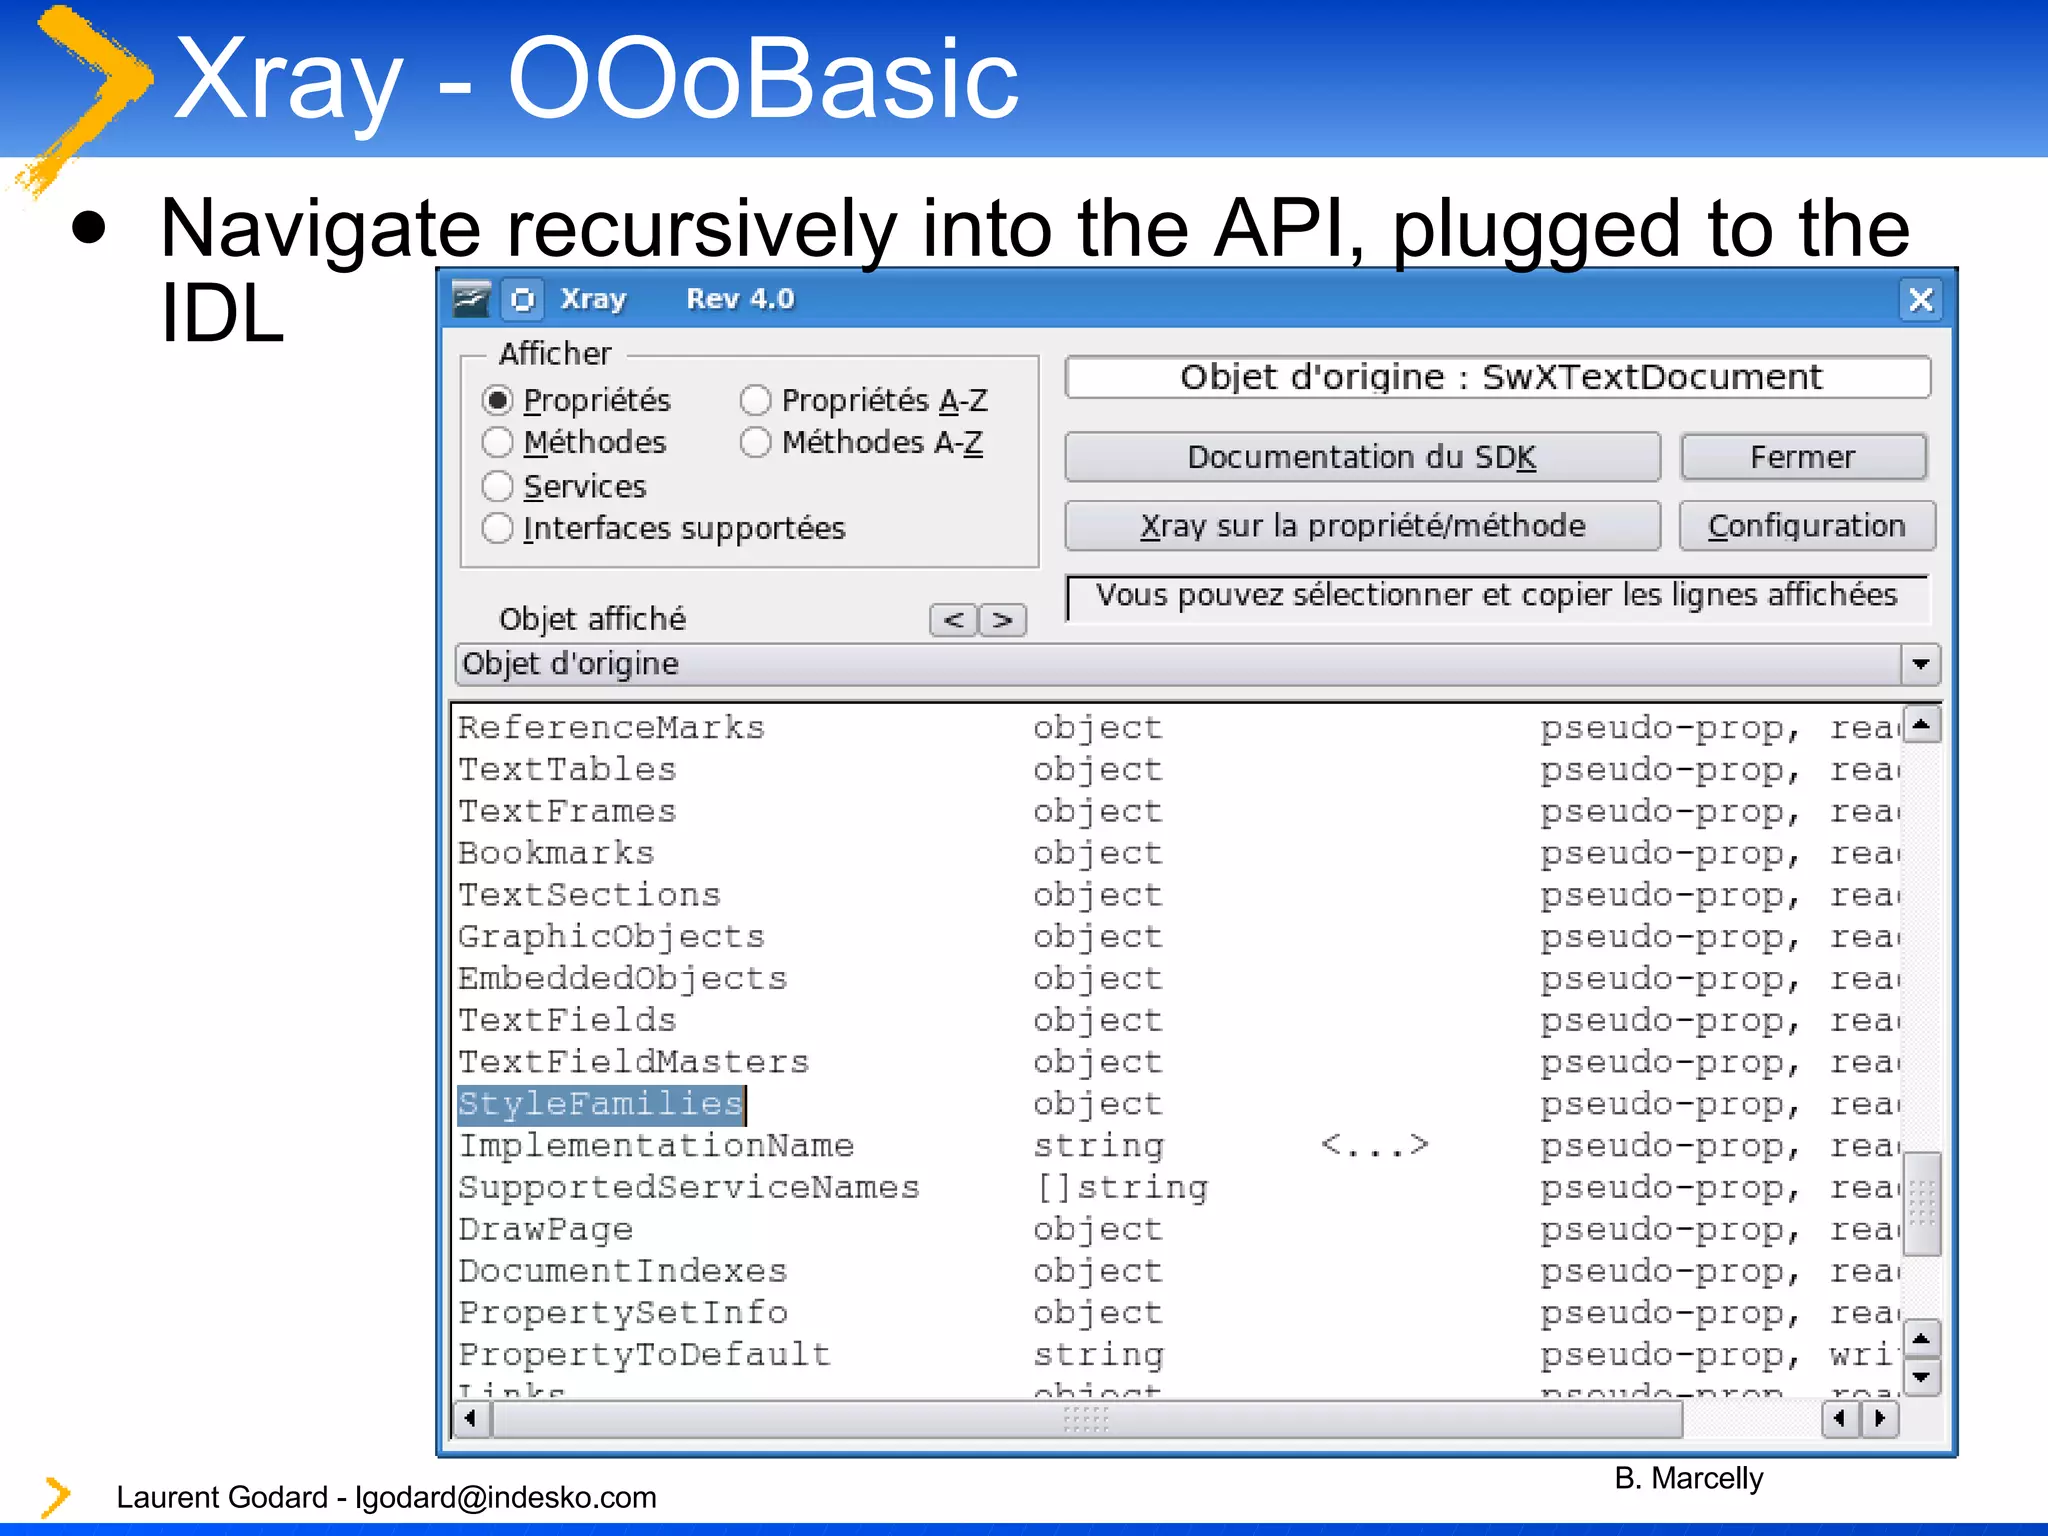The height and width of the screenshot is (1536, 2048).
Task: Click the Fermer button
Action: pos(1803,457)
